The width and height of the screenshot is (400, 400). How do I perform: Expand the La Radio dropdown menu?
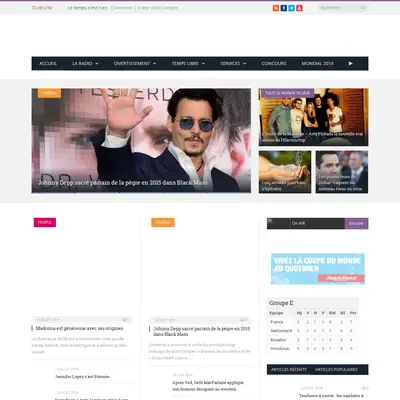(85, 63)
